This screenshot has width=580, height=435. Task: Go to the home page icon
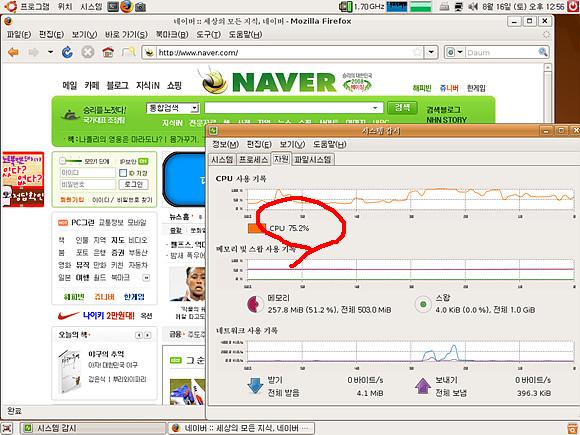pyautogui.click(x=108, y=52)
